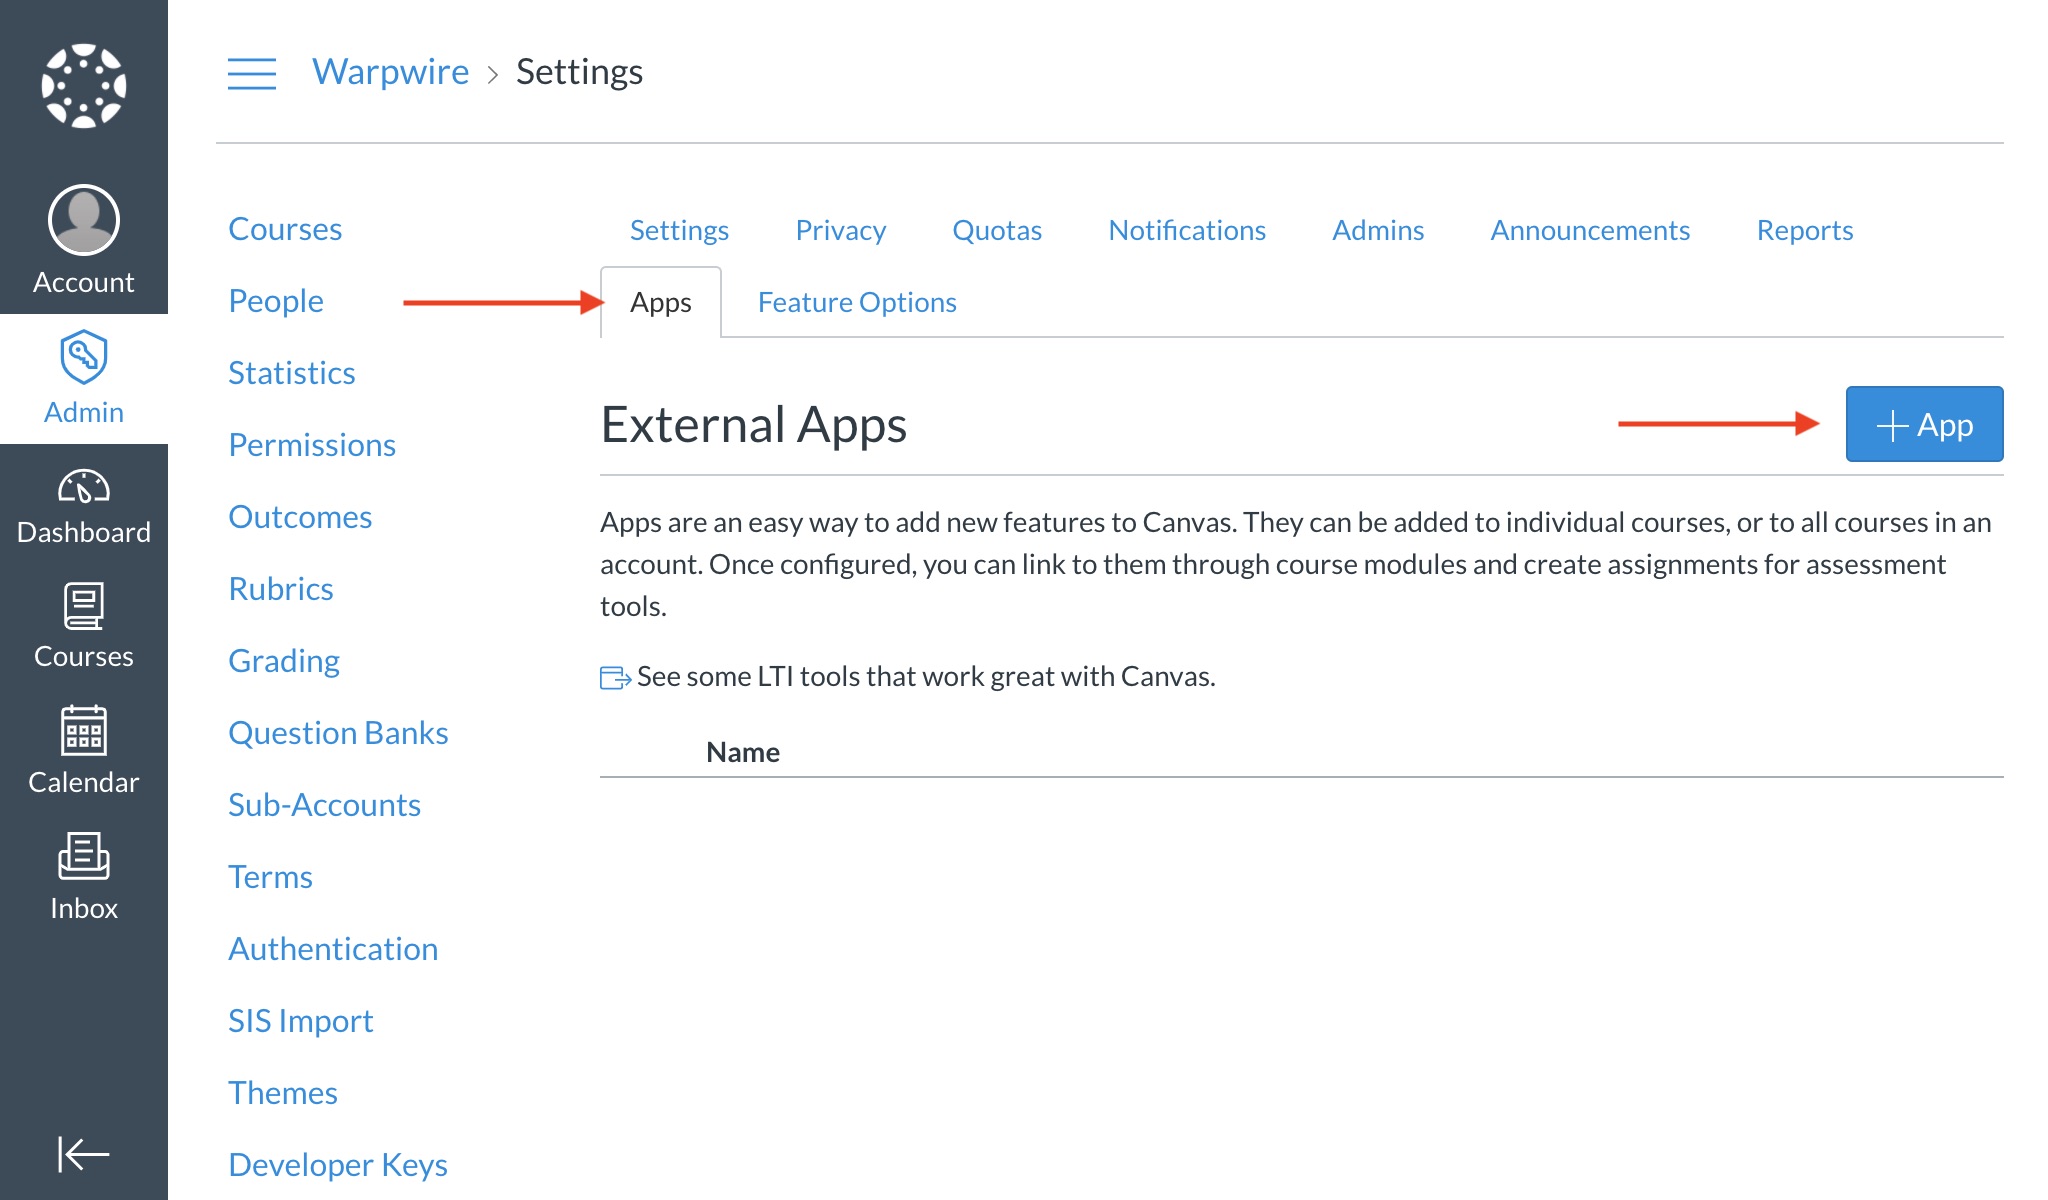Switch to the Notifications tab
2048x1200 pixels.
pos(1187,230)
